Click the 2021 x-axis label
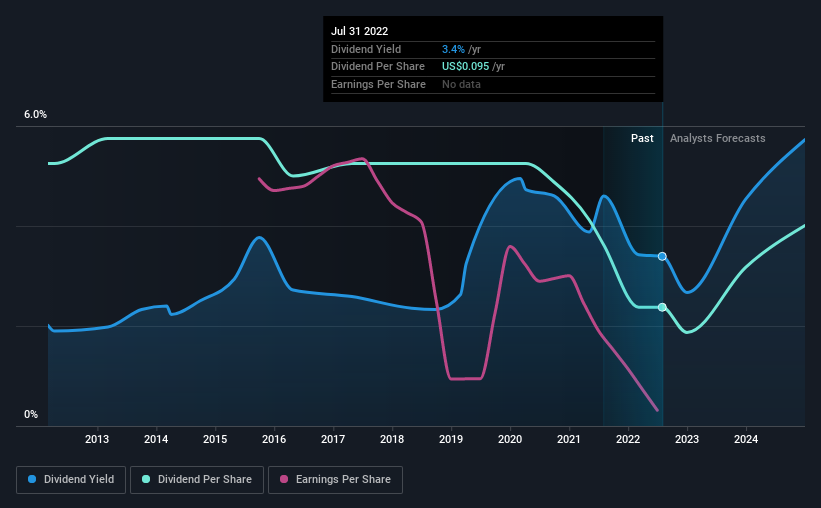The image size is (821, 508). click(569, 439)
